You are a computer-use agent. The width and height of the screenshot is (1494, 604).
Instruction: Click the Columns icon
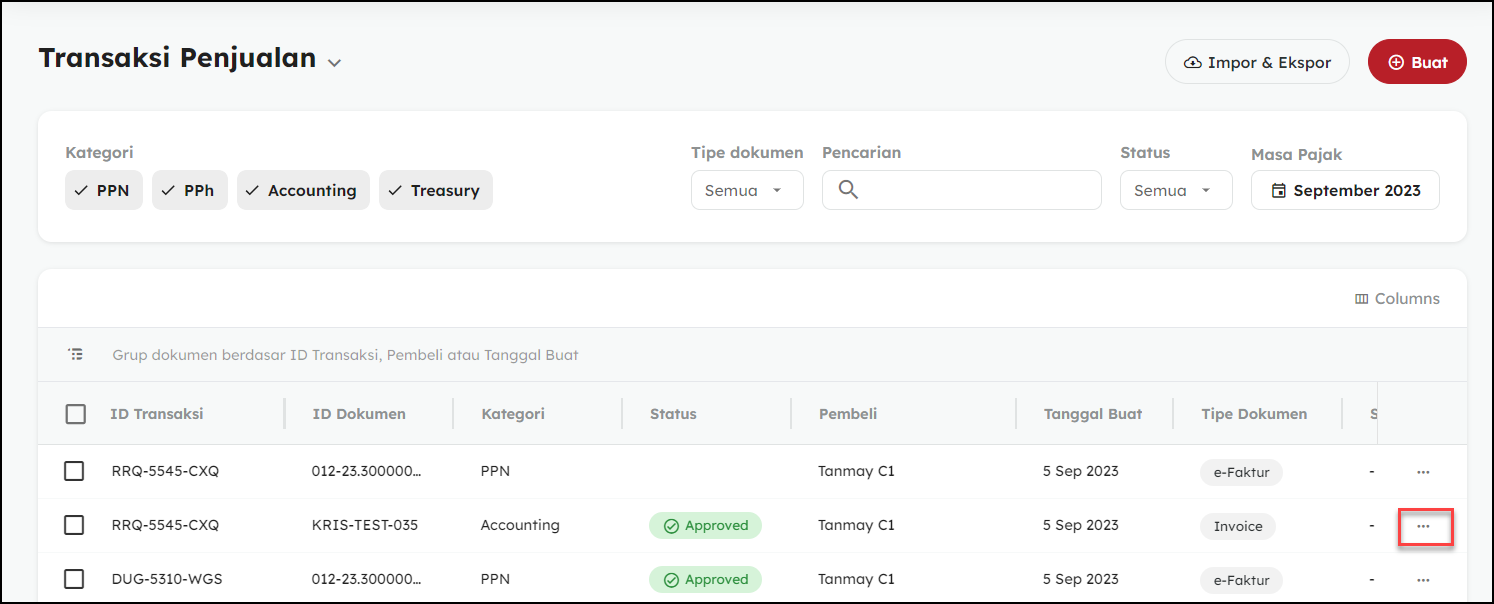1361,299
